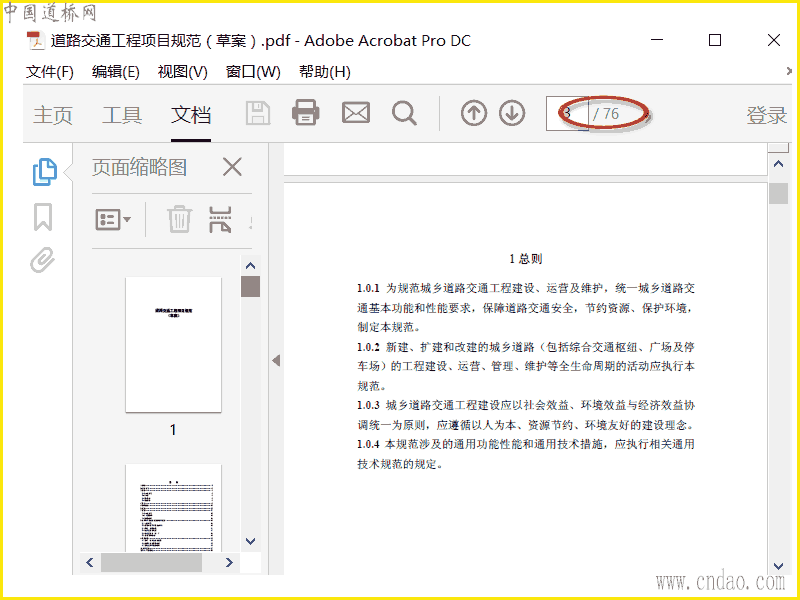
Task: Click document scroll down arrow
Action: click(x=778, y=566)
